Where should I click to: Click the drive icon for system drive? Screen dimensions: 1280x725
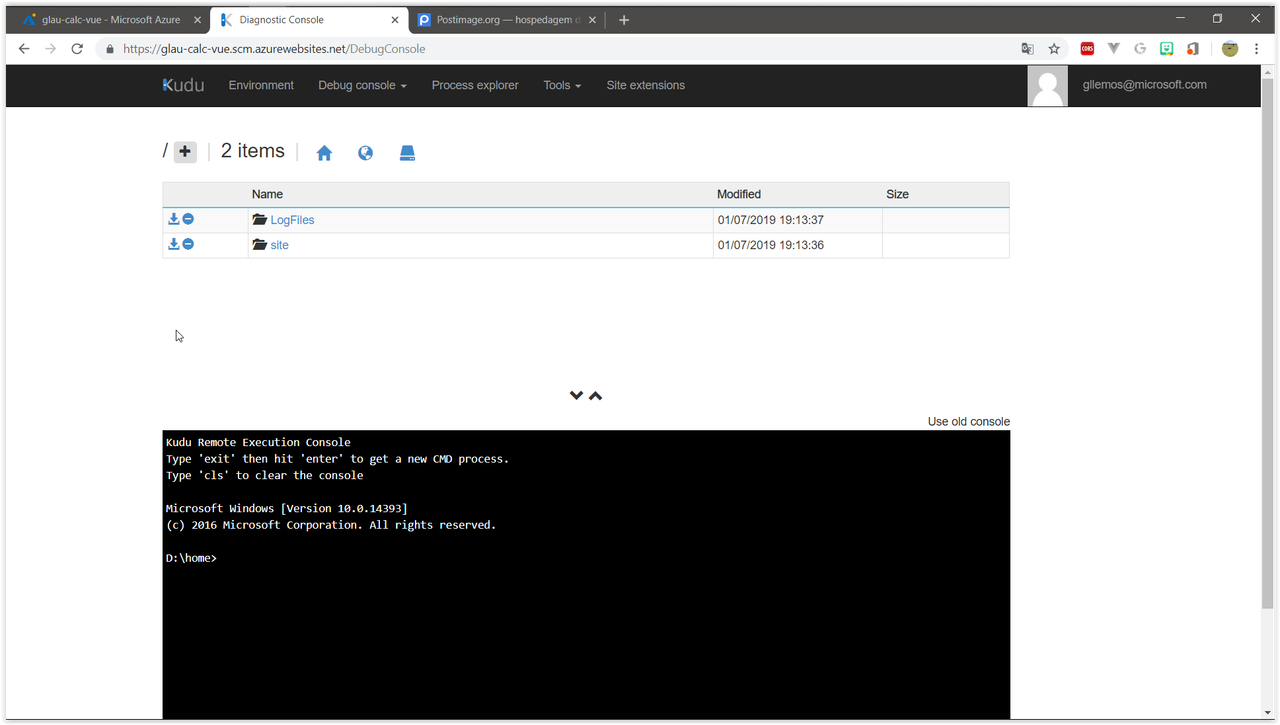coord(407,153)
